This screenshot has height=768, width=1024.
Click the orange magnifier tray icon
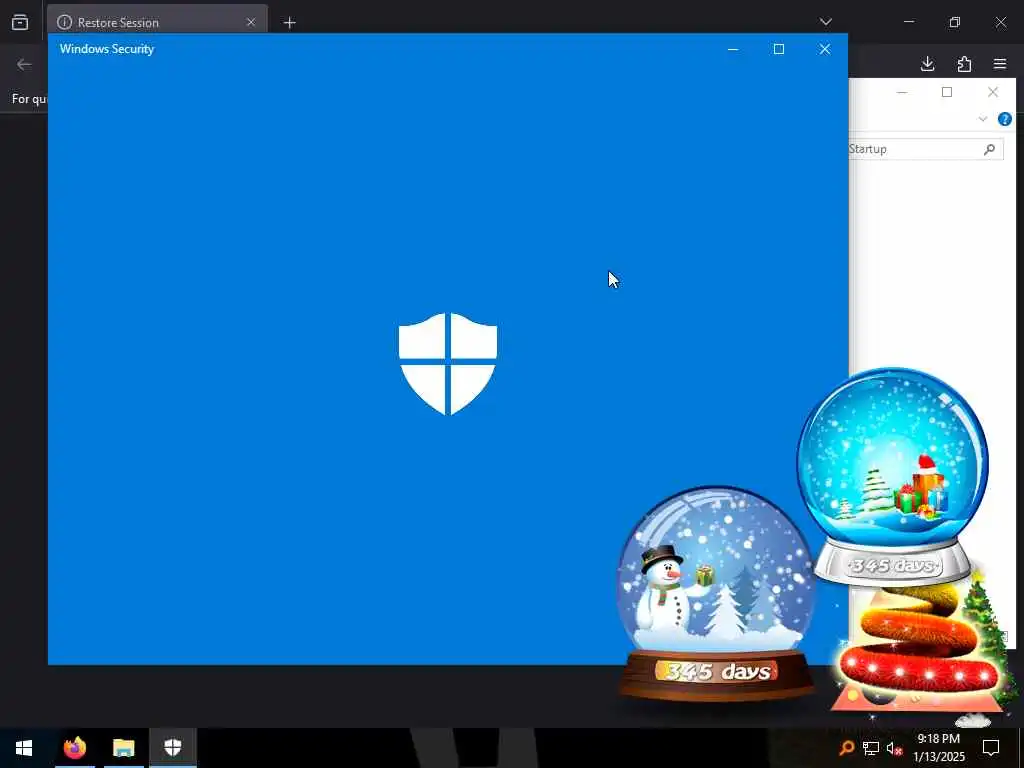click(846, 748)
